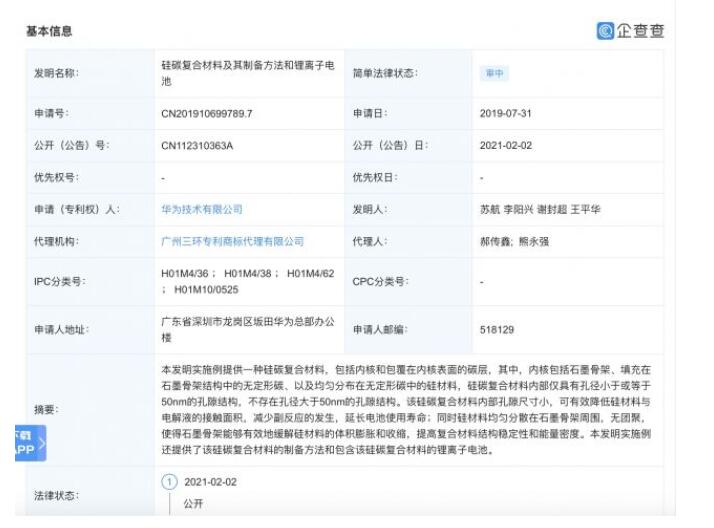
Task: Click the timeline date 2021-02-02 under 法律状态
Action: (x=210, y=482)
